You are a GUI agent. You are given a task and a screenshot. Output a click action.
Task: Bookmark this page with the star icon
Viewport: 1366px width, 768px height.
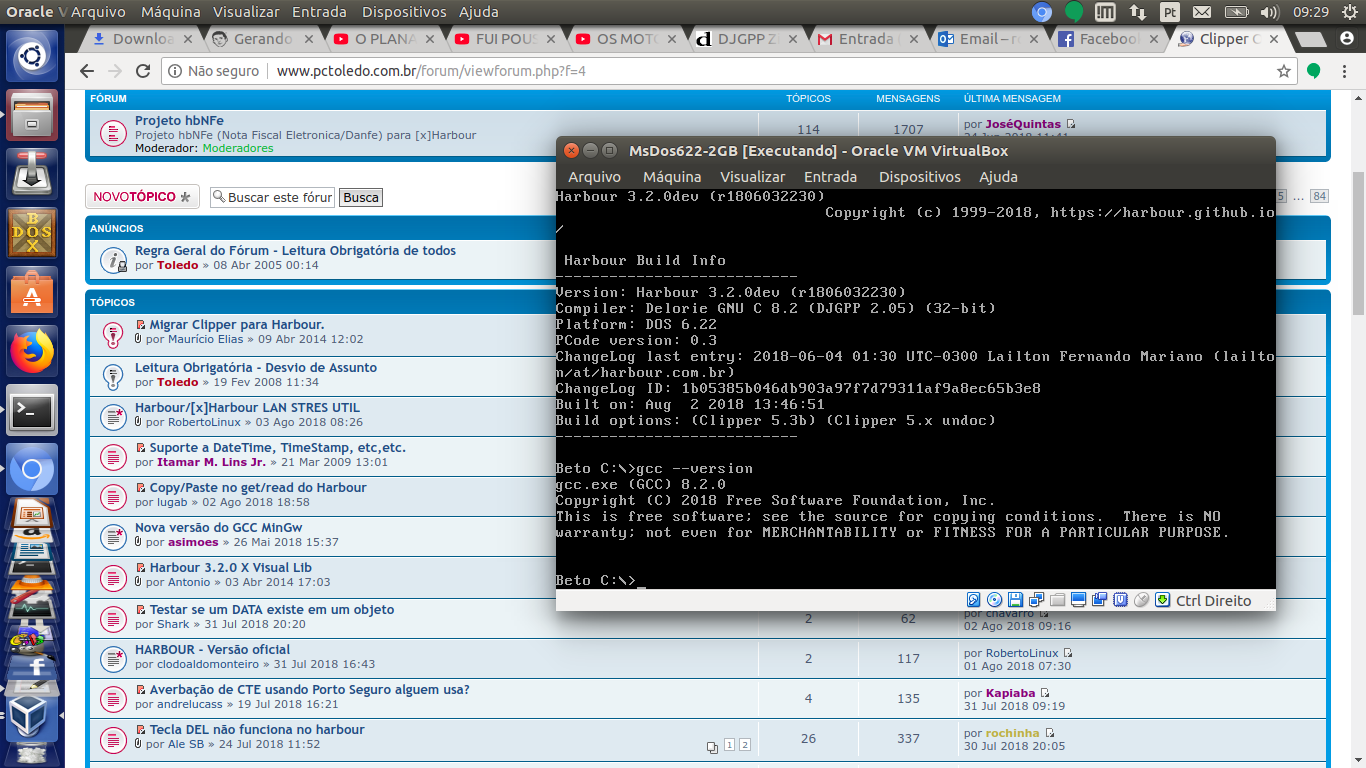[1284, 72]
